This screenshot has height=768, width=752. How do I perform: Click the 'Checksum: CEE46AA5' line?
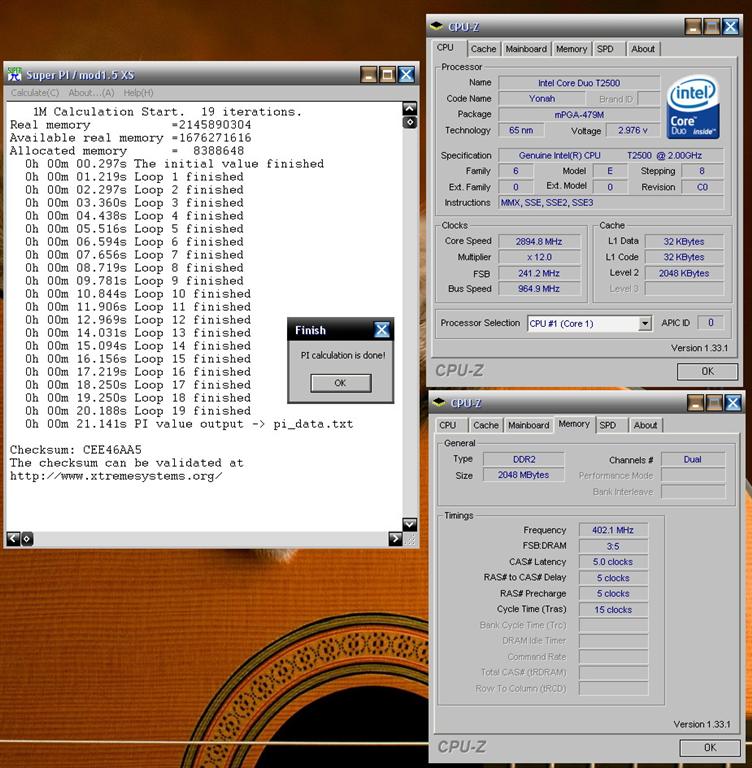(x=76, y=450)
